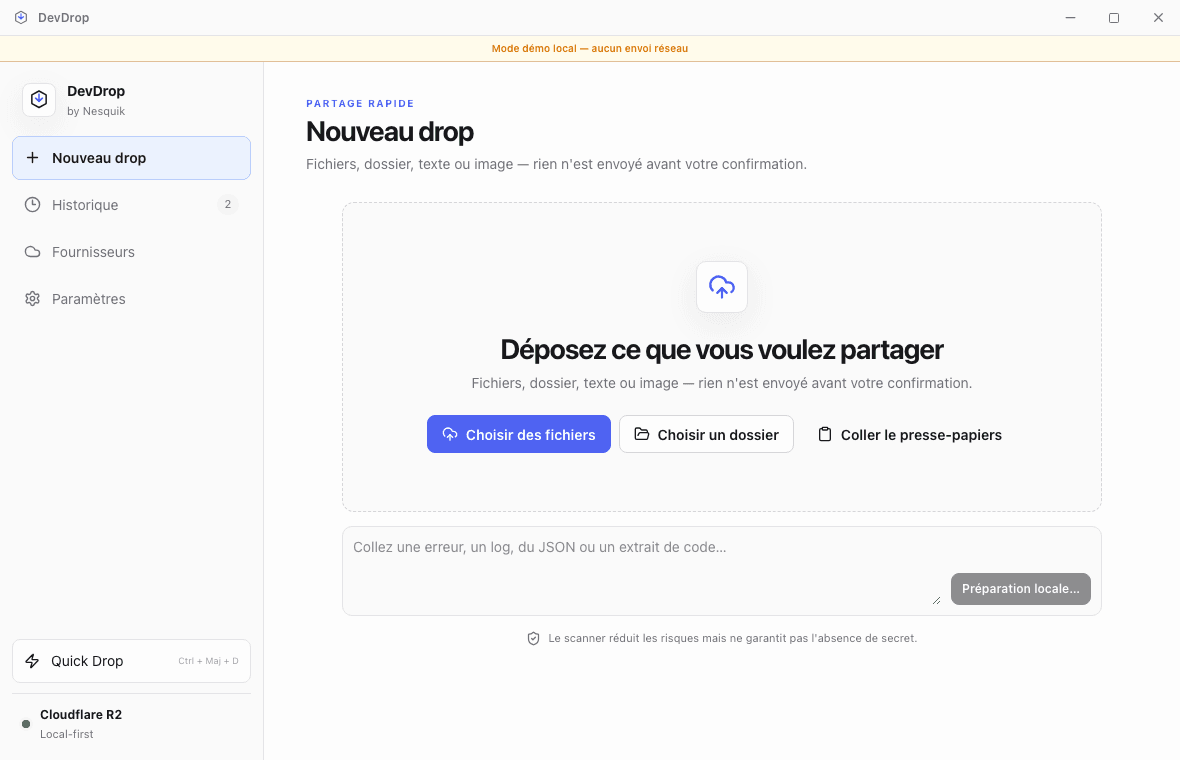This screenshot has width=1180, height=760.
Task: Close the DevDrop window
Action: pyautogui.click(x=1158, y=17)
